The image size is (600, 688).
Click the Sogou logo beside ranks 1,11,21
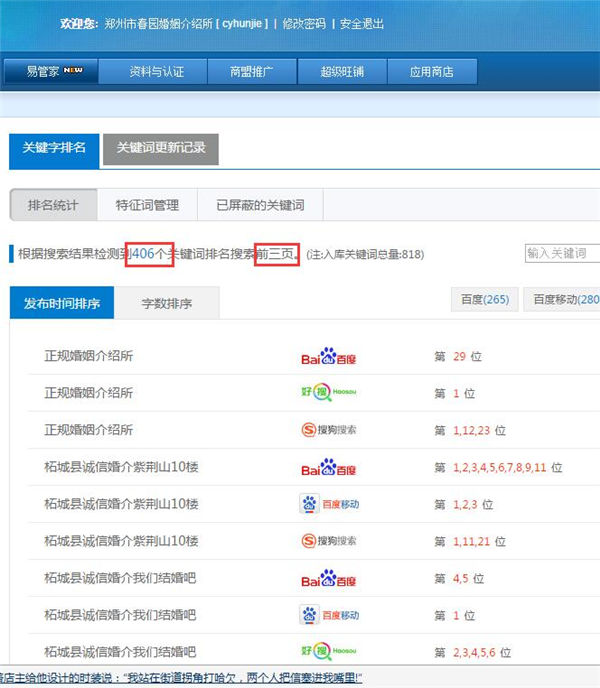[328, 541]
